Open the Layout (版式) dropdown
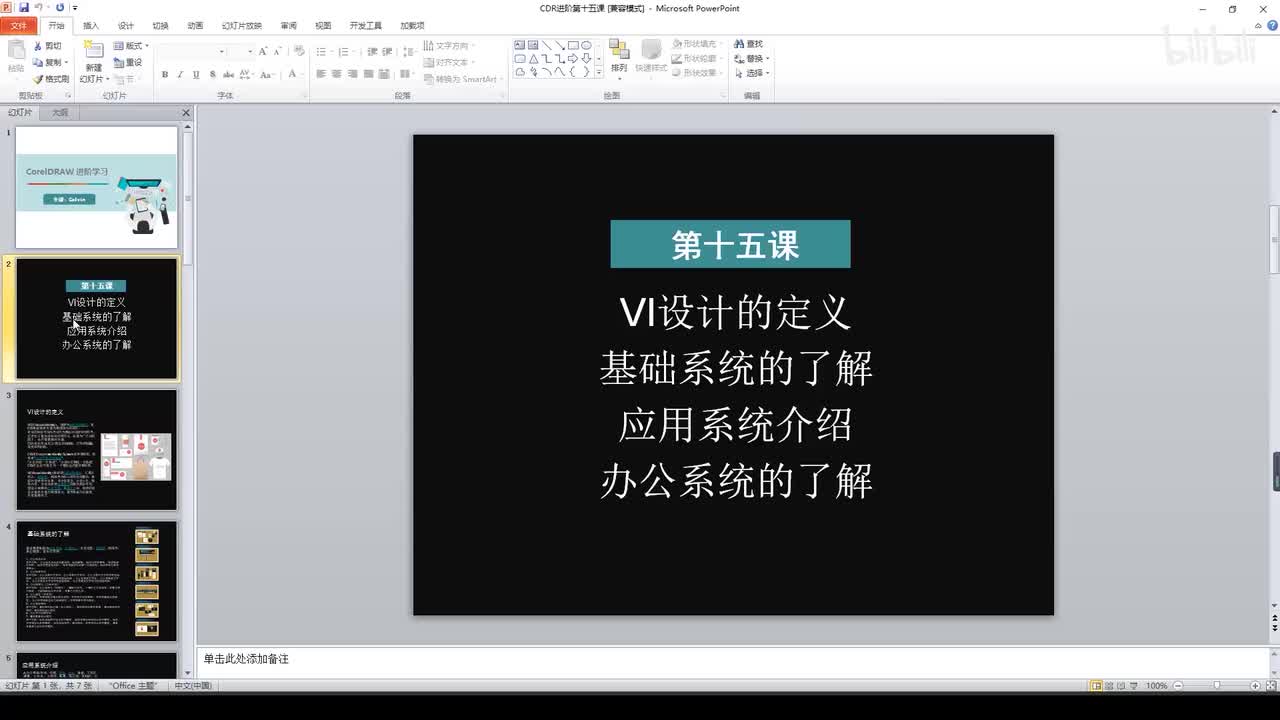Screen dimensions: 1280x720 131,46
